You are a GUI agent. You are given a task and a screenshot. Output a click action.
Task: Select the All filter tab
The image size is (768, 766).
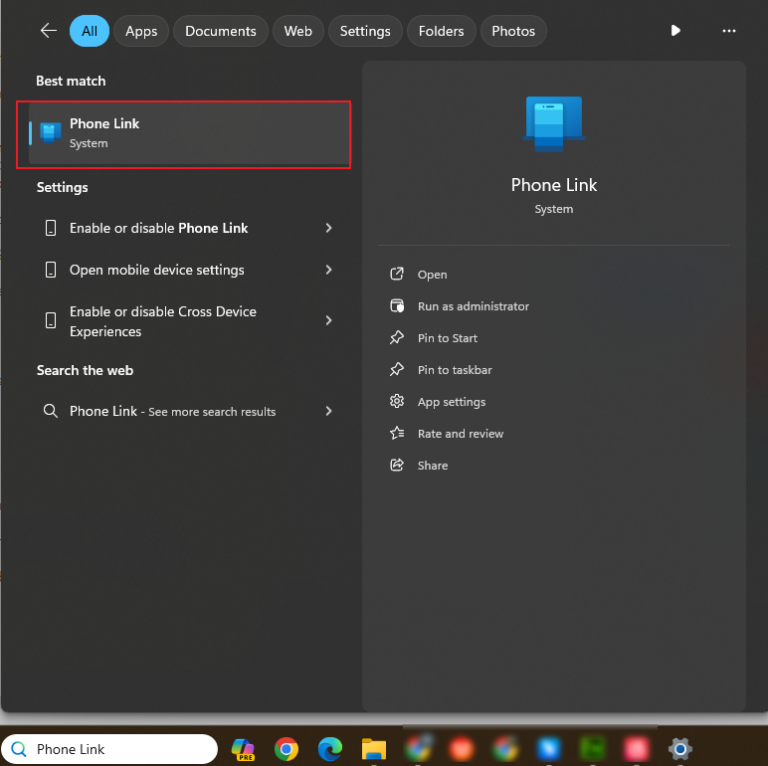(x=89, y=31)
